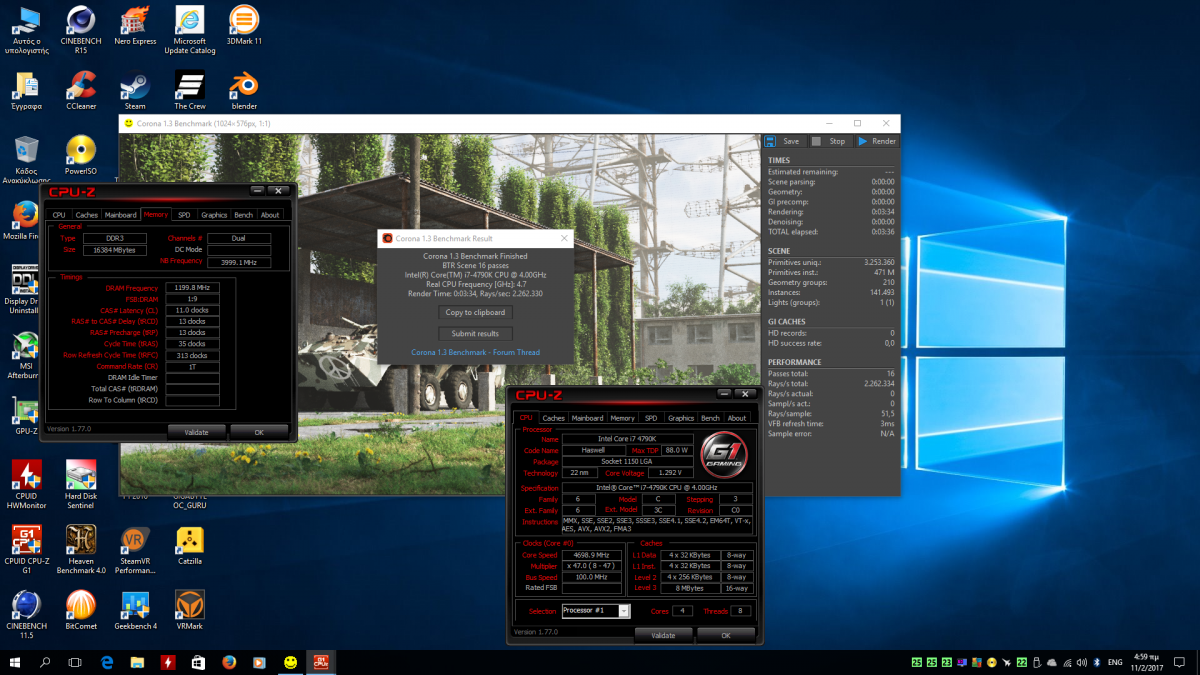This screenshot has height=675, width=1200.
Task: Open Task View from the taskbar
Action: click(x=75, y=662)
